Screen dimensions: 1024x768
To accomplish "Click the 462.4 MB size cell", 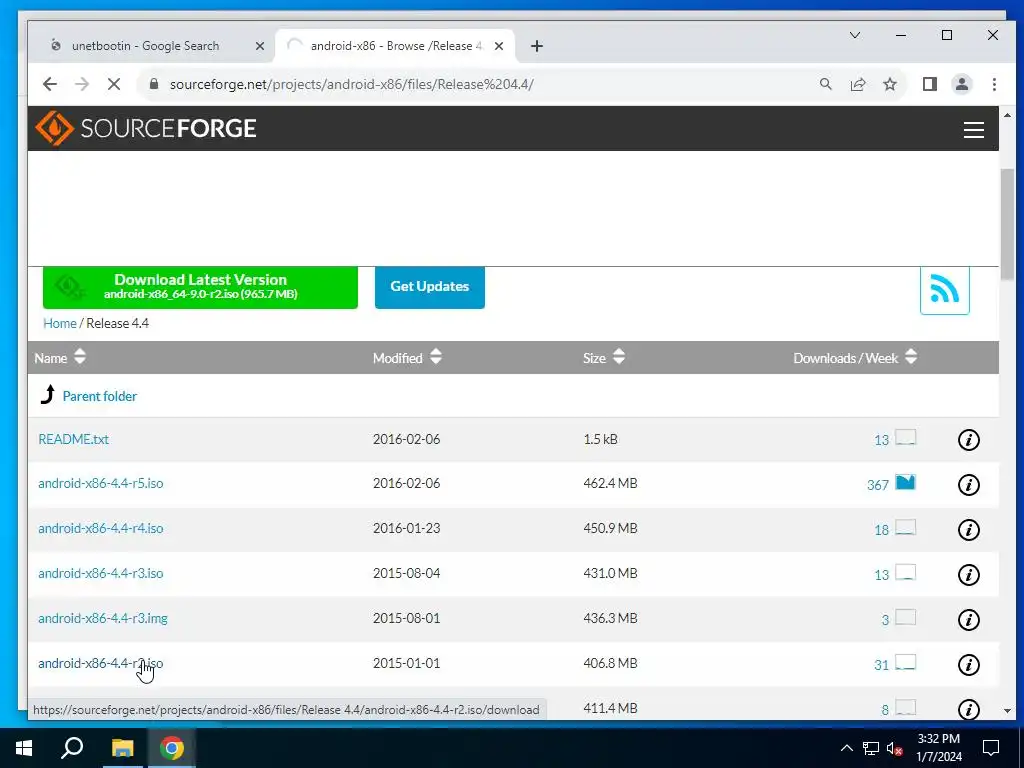I will point(610,483).
